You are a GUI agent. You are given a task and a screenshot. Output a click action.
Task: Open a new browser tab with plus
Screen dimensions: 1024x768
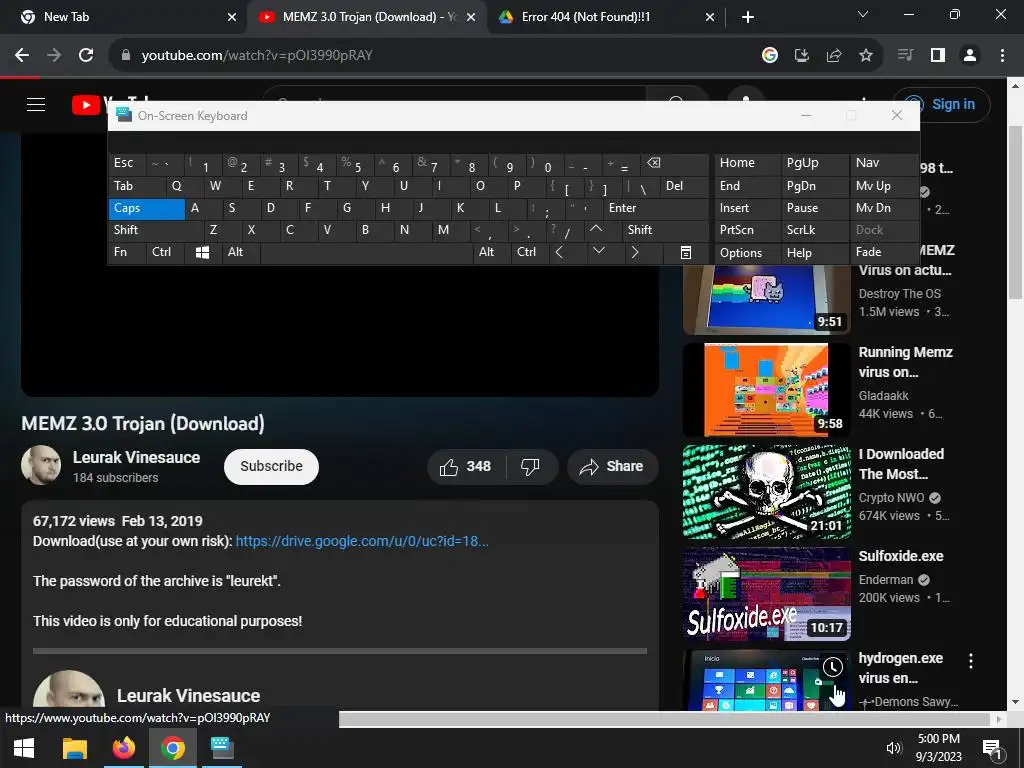tap(748, 17)
